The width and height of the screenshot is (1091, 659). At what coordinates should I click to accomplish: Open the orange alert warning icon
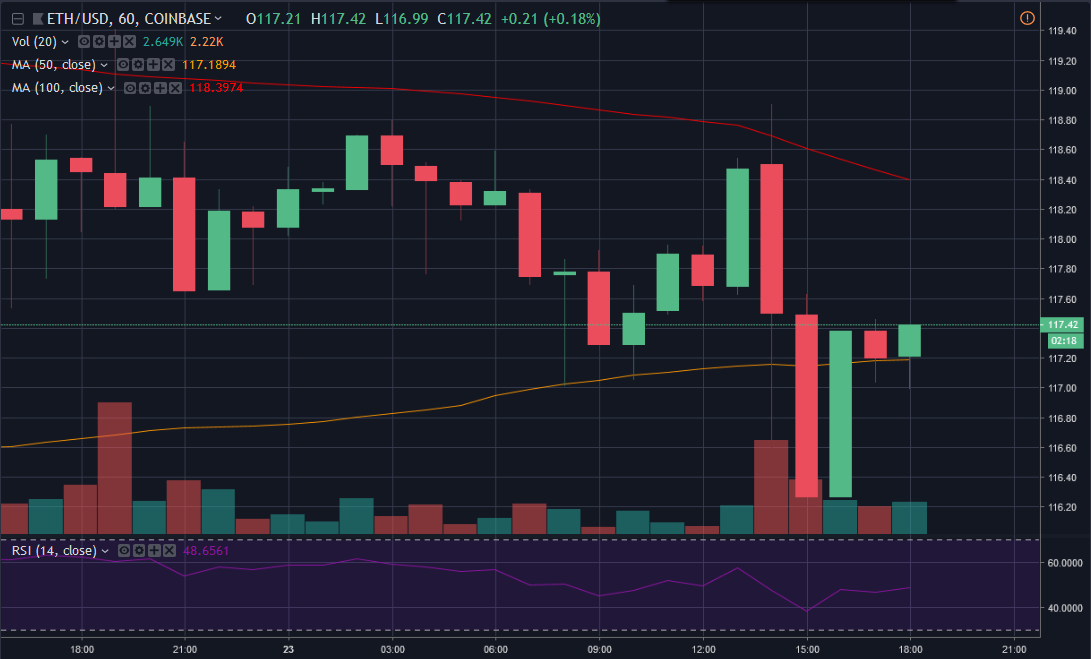[x=1027, y=18]
